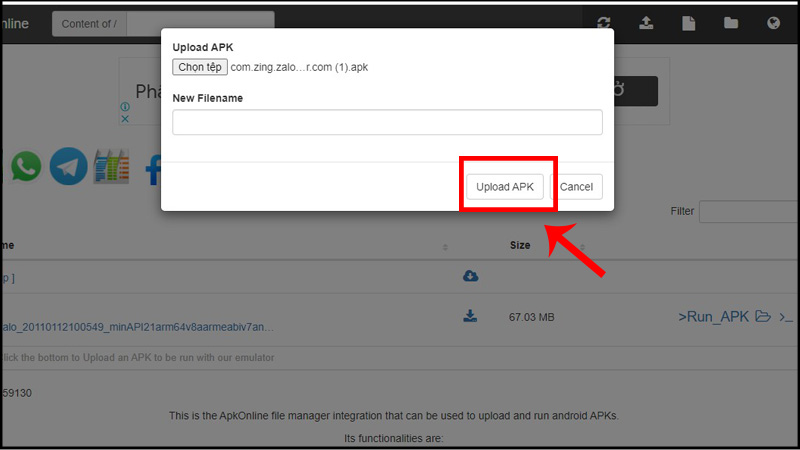The image size is (800, 450).
Task: Close the advertisement with the X icon
Action: point(125,119)
